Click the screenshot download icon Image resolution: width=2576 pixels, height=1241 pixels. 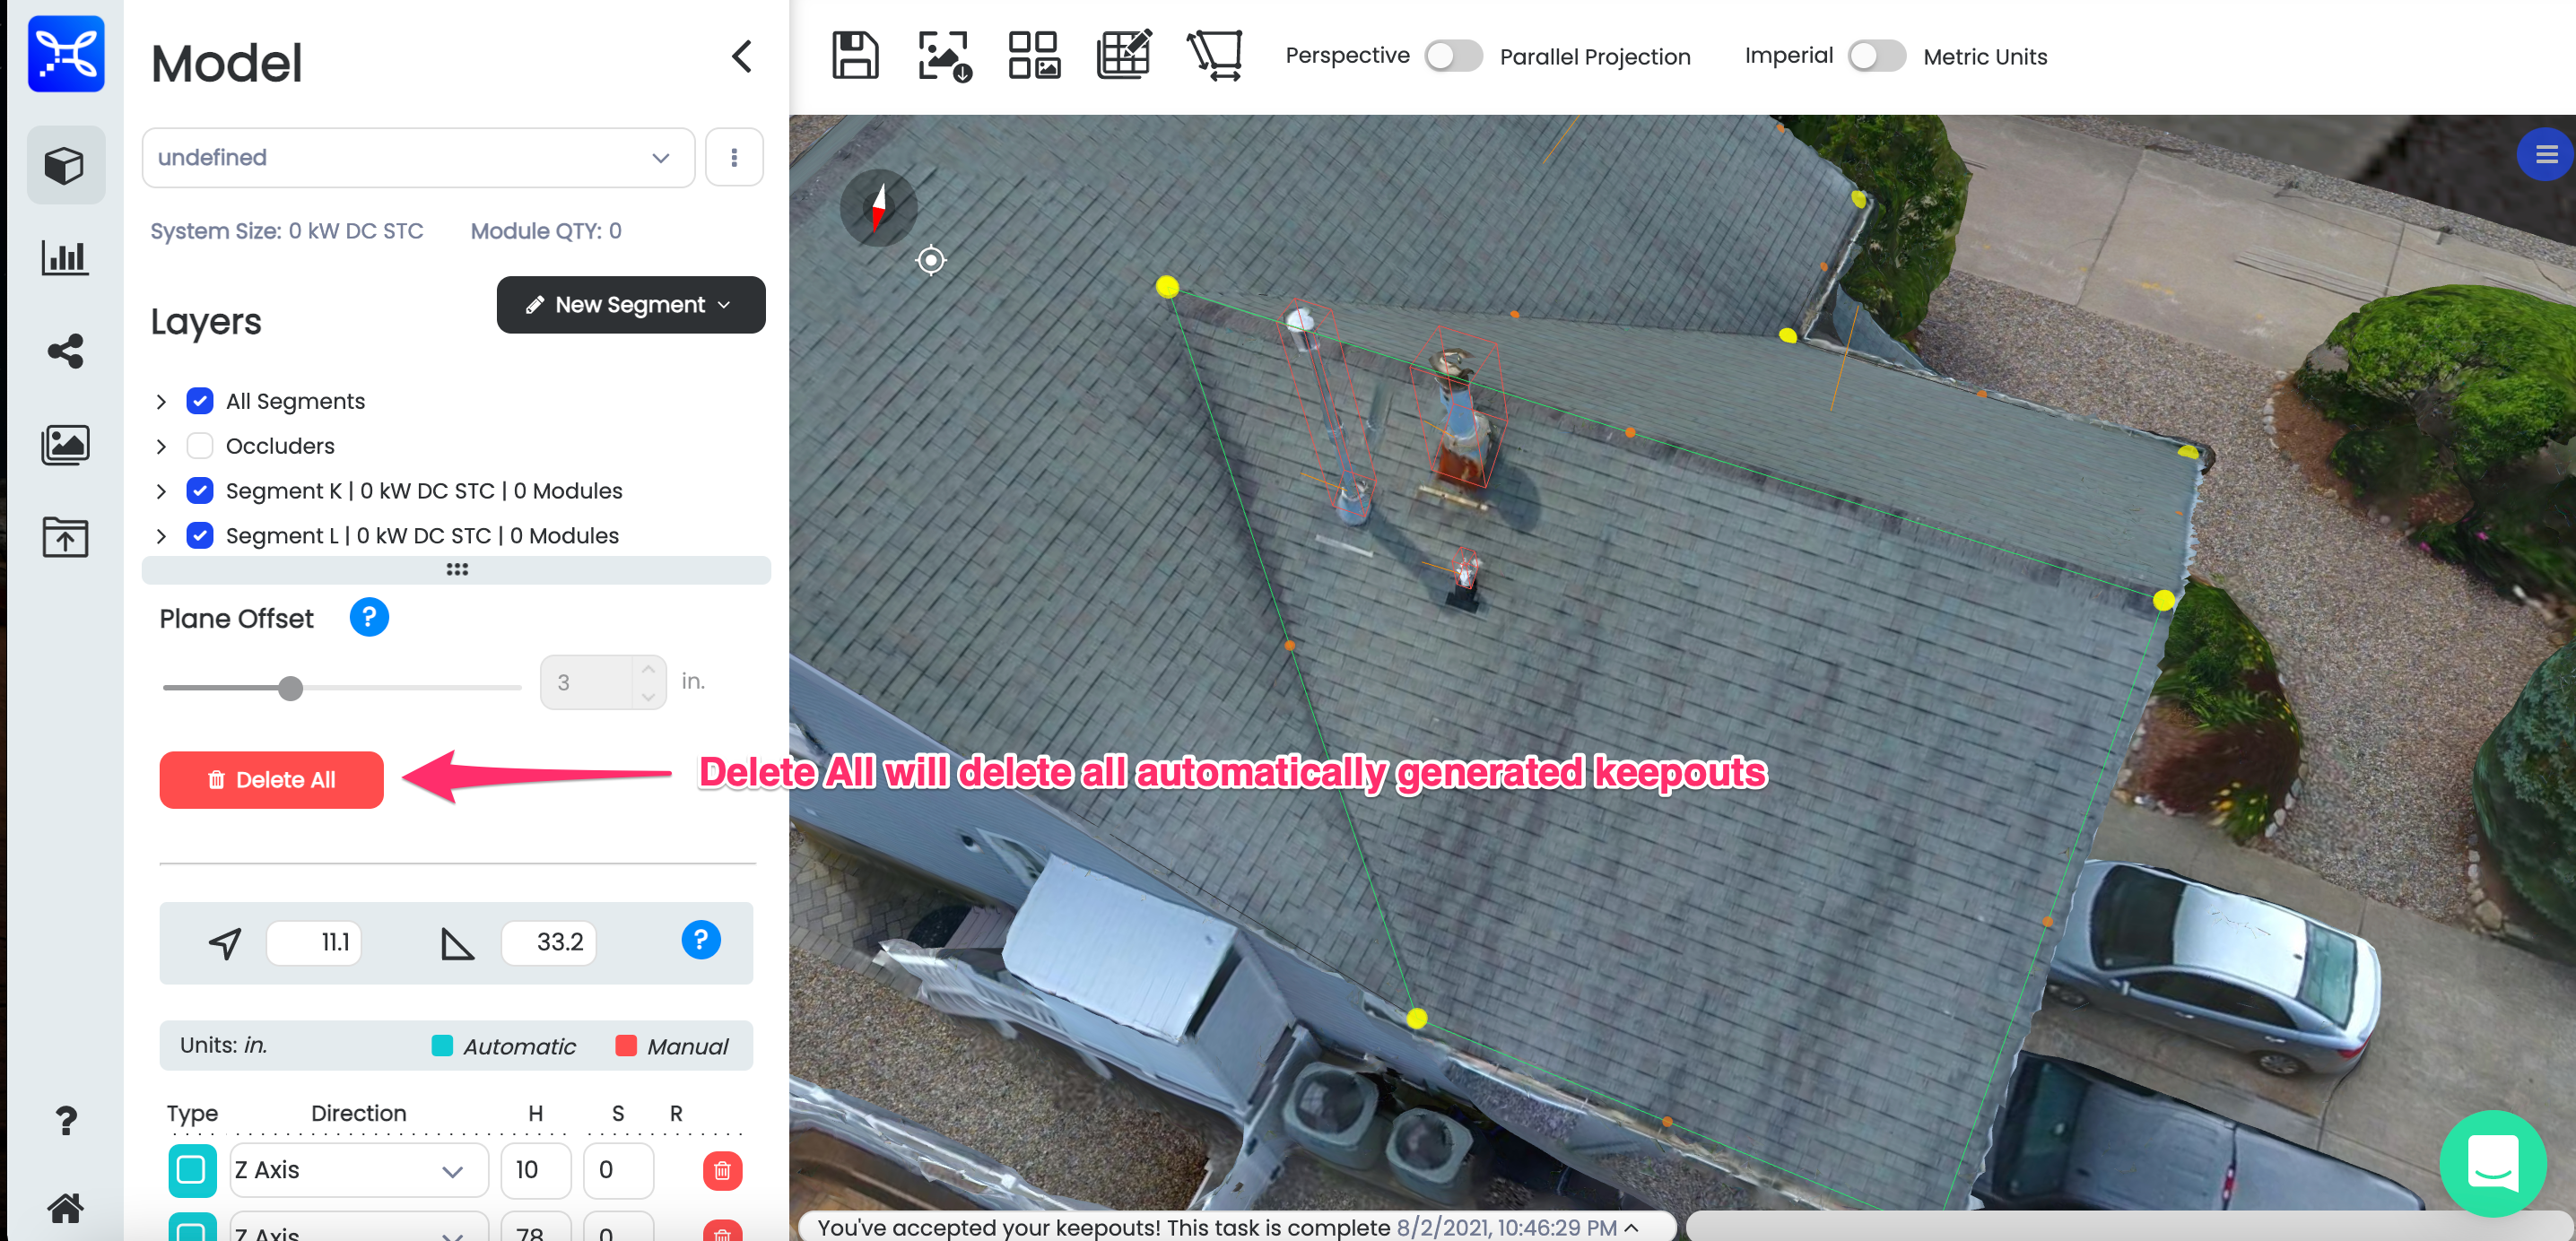tap(943, 56)
